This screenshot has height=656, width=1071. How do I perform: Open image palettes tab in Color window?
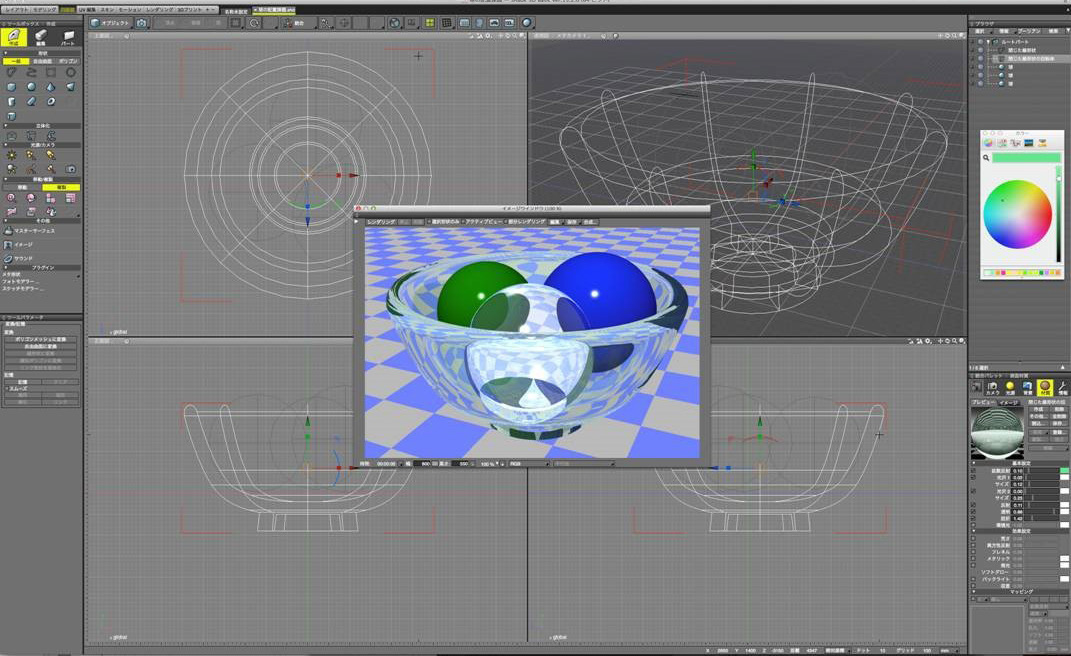pyautogui.click(x=1029, y=143)
